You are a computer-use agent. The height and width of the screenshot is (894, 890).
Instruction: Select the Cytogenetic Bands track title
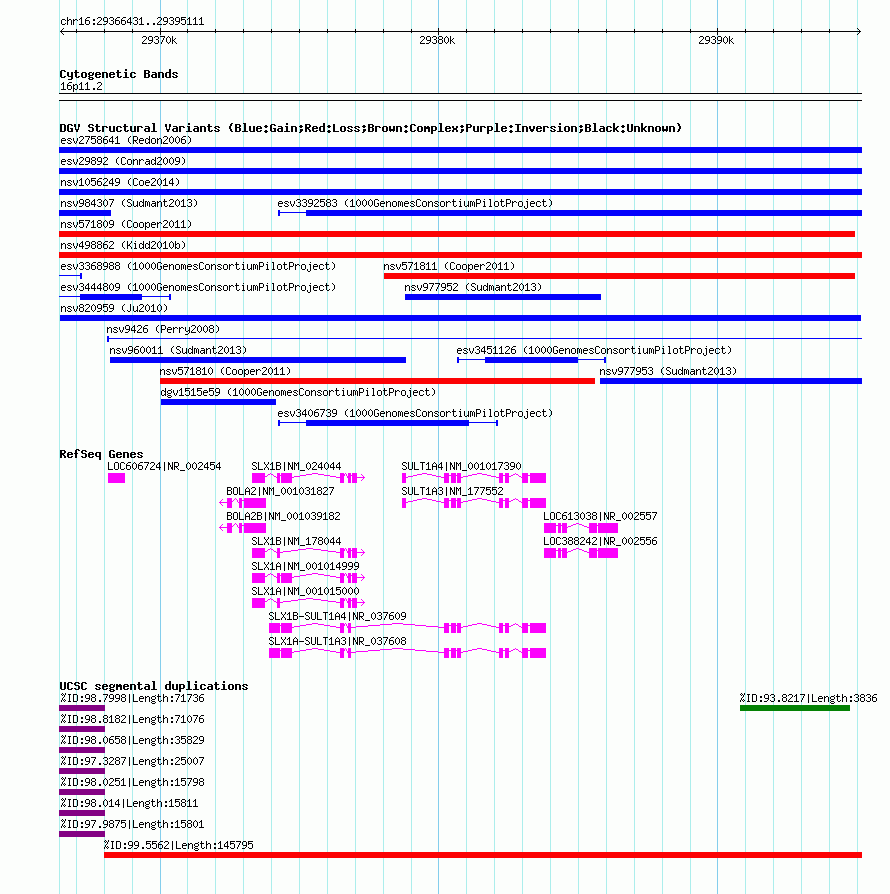[119, 74]
